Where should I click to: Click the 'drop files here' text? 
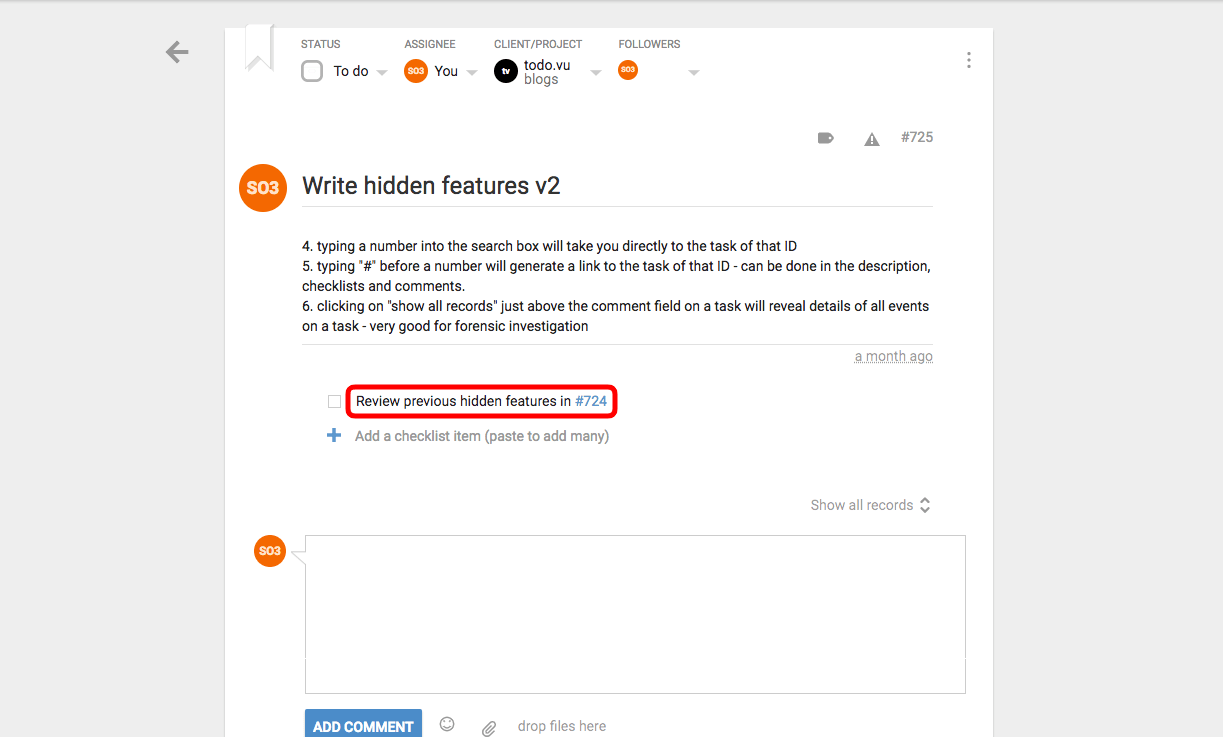pyautogui.click(x=562, y=726)
